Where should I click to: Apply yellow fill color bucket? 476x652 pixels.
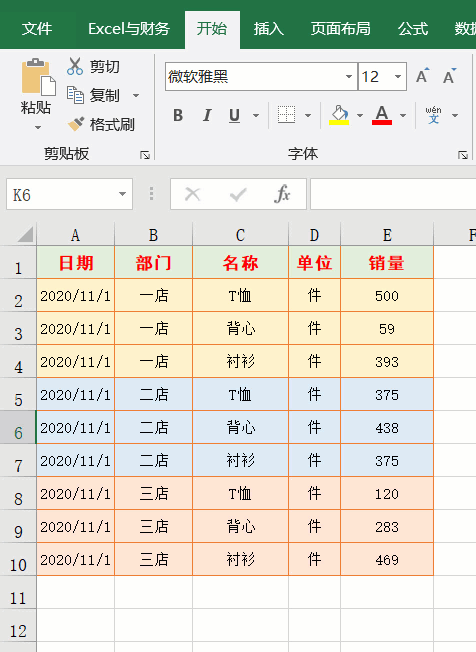tap(339, 115)
